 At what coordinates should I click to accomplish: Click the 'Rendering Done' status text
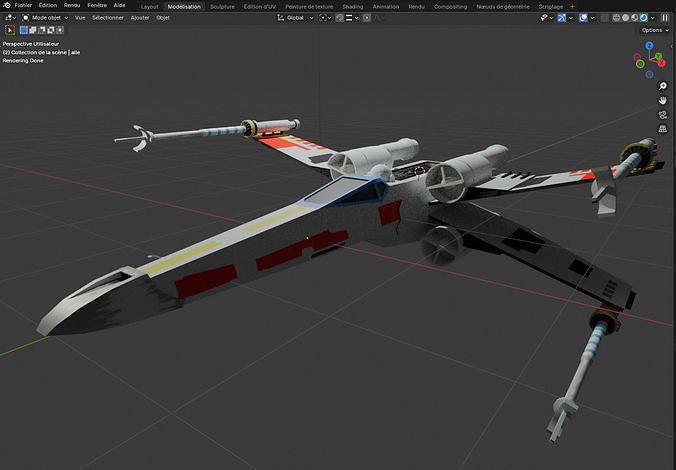point(23,61)
